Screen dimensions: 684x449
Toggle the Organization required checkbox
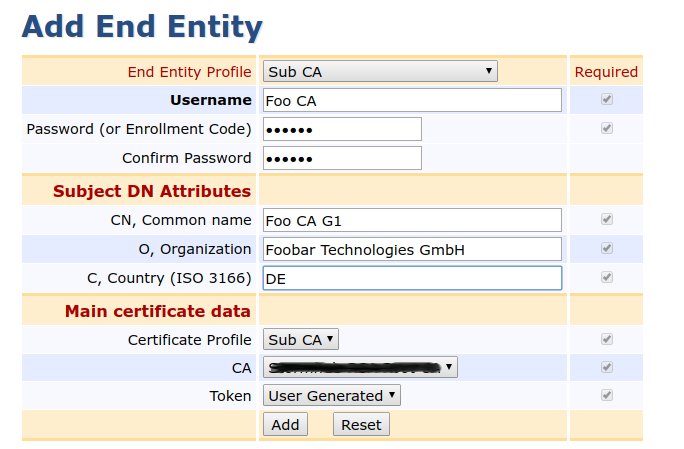tap(606, 249)
